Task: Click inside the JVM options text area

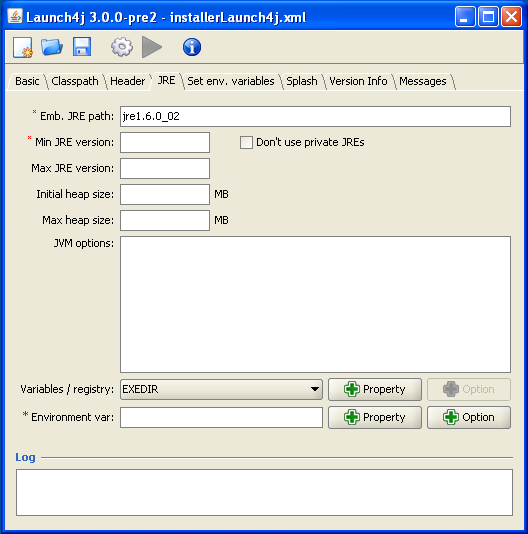Action: coord(315,304)
